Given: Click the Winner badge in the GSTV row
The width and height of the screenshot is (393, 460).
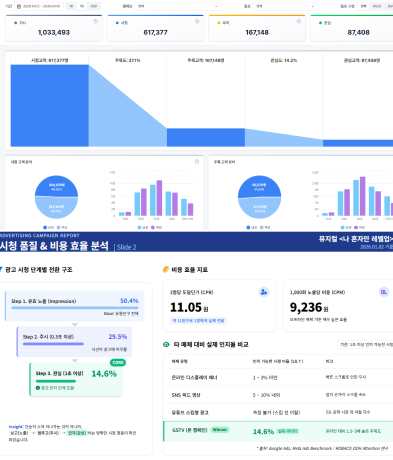Looking at the screenshot, I should pos(220,430).
